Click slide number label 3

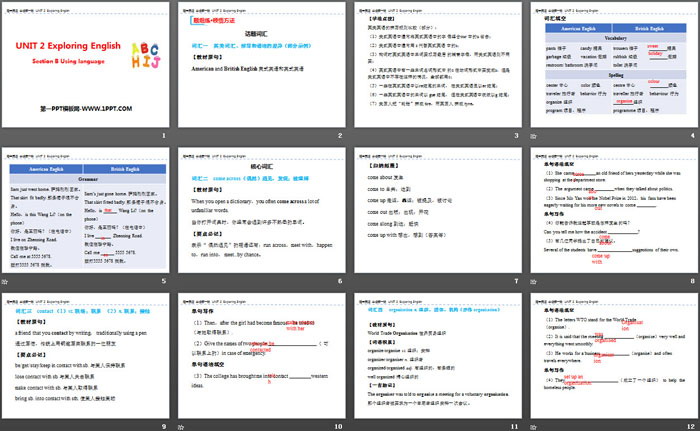tap(517, 135)
